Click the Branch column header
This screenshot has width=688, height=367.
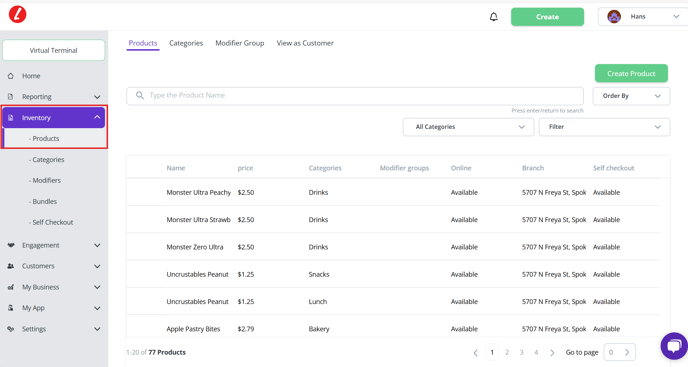533,168
